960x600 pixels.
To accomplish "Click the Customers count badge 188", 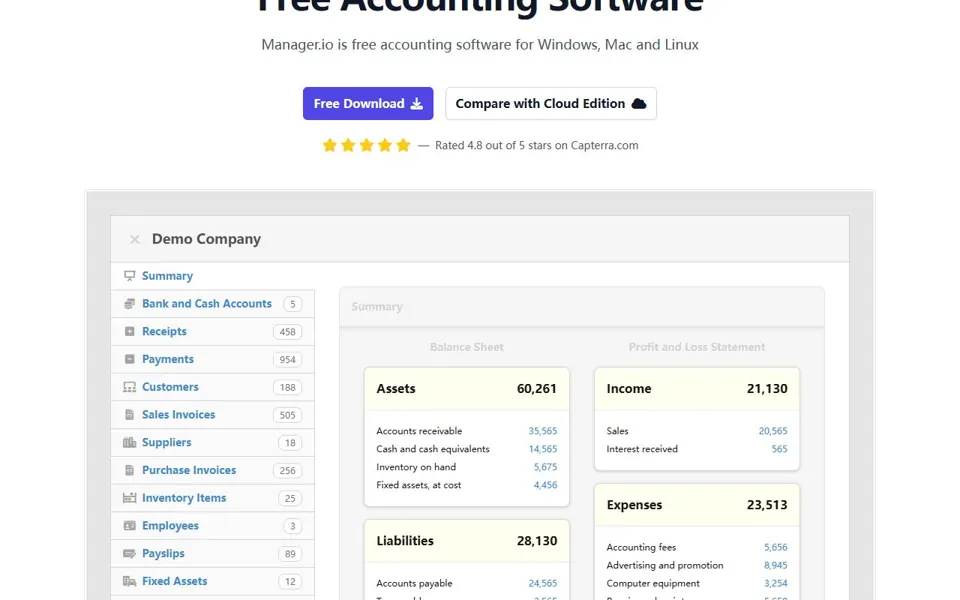I will click(288, 388).
